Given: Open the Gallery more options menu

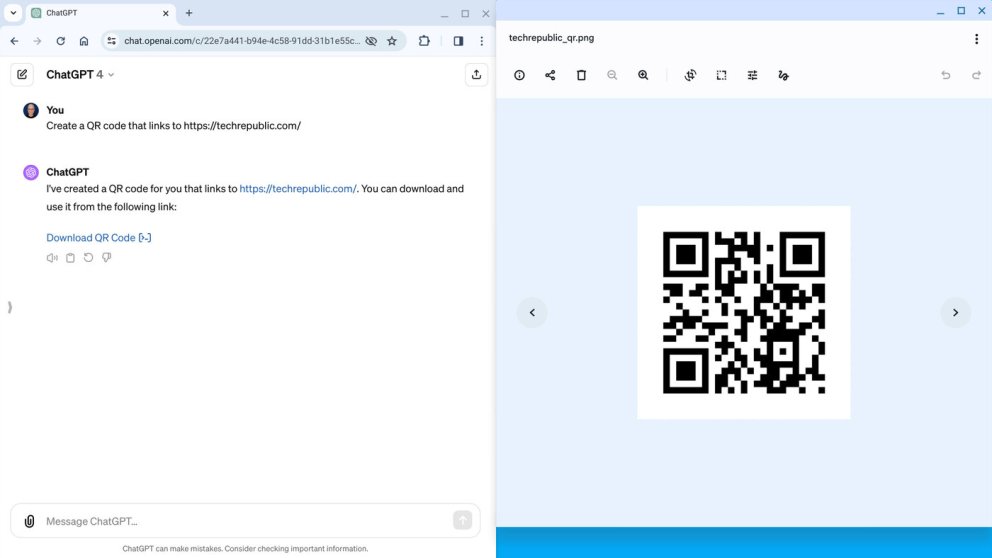Looking at the screenshot, I should 976,39.
